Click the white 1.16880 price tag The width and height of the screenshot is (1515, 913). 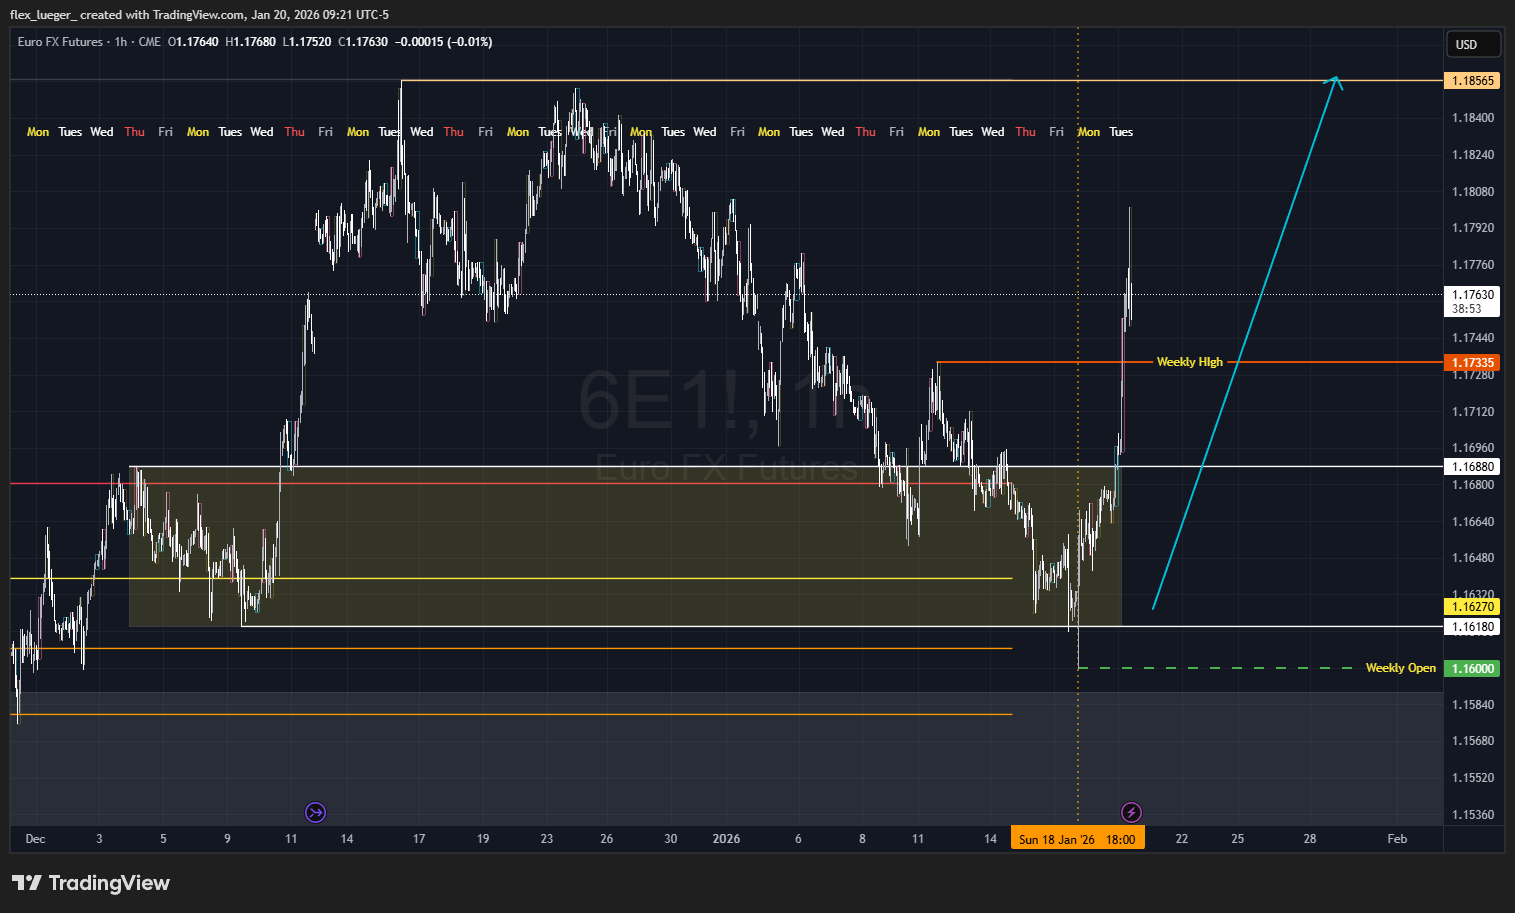1472,467
